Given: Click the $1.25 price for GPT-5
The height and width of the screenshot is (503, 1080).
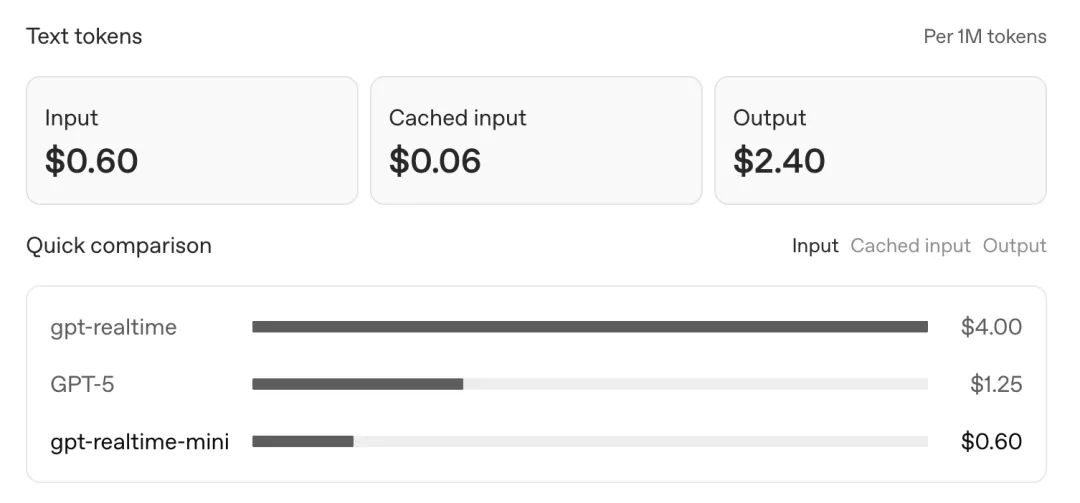Looking at the screenshot, I should [x=995, y=384].
